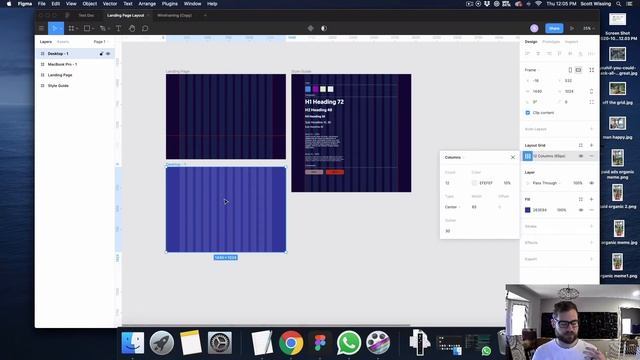Add a new fill

591,199
